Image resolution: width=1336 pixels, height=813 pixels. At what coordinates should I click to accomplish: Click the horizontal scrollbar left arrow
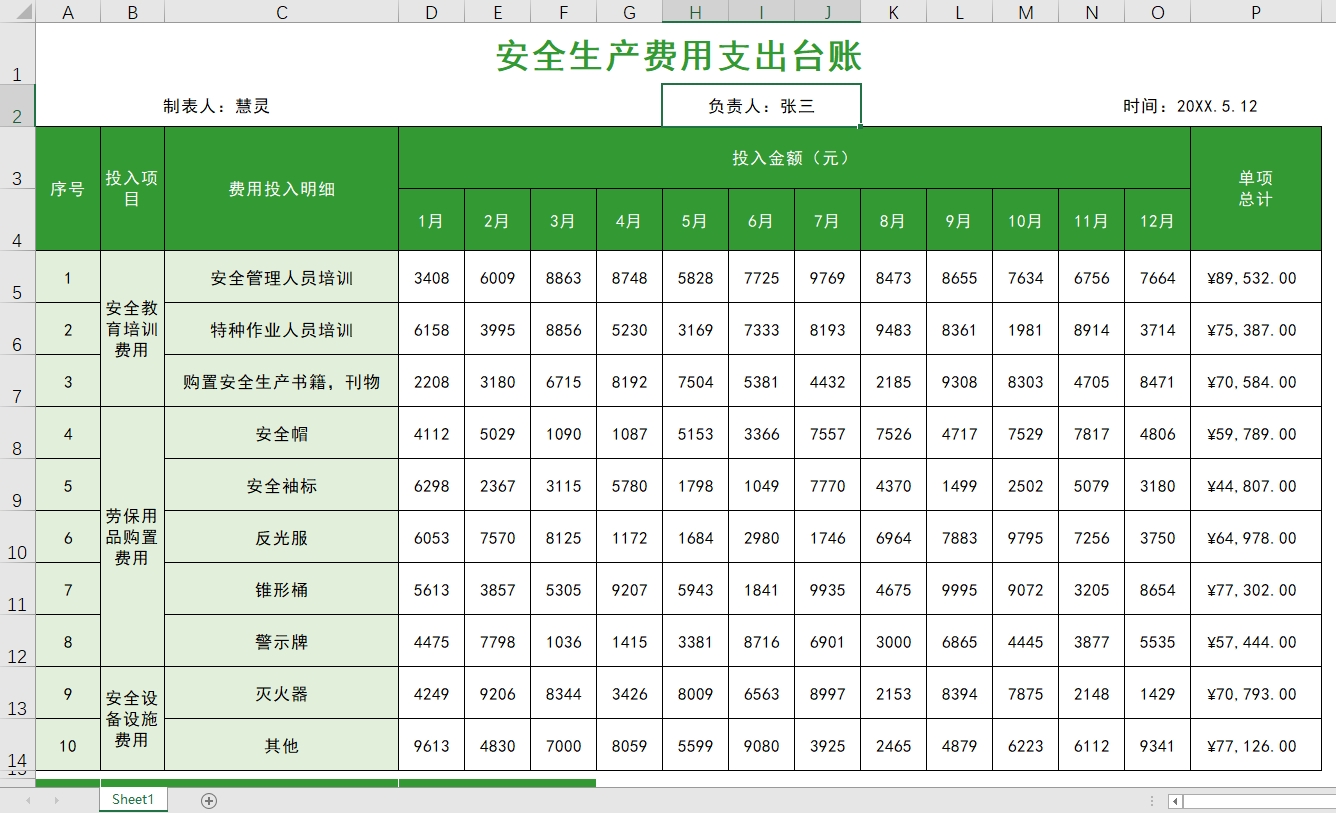1175,801
